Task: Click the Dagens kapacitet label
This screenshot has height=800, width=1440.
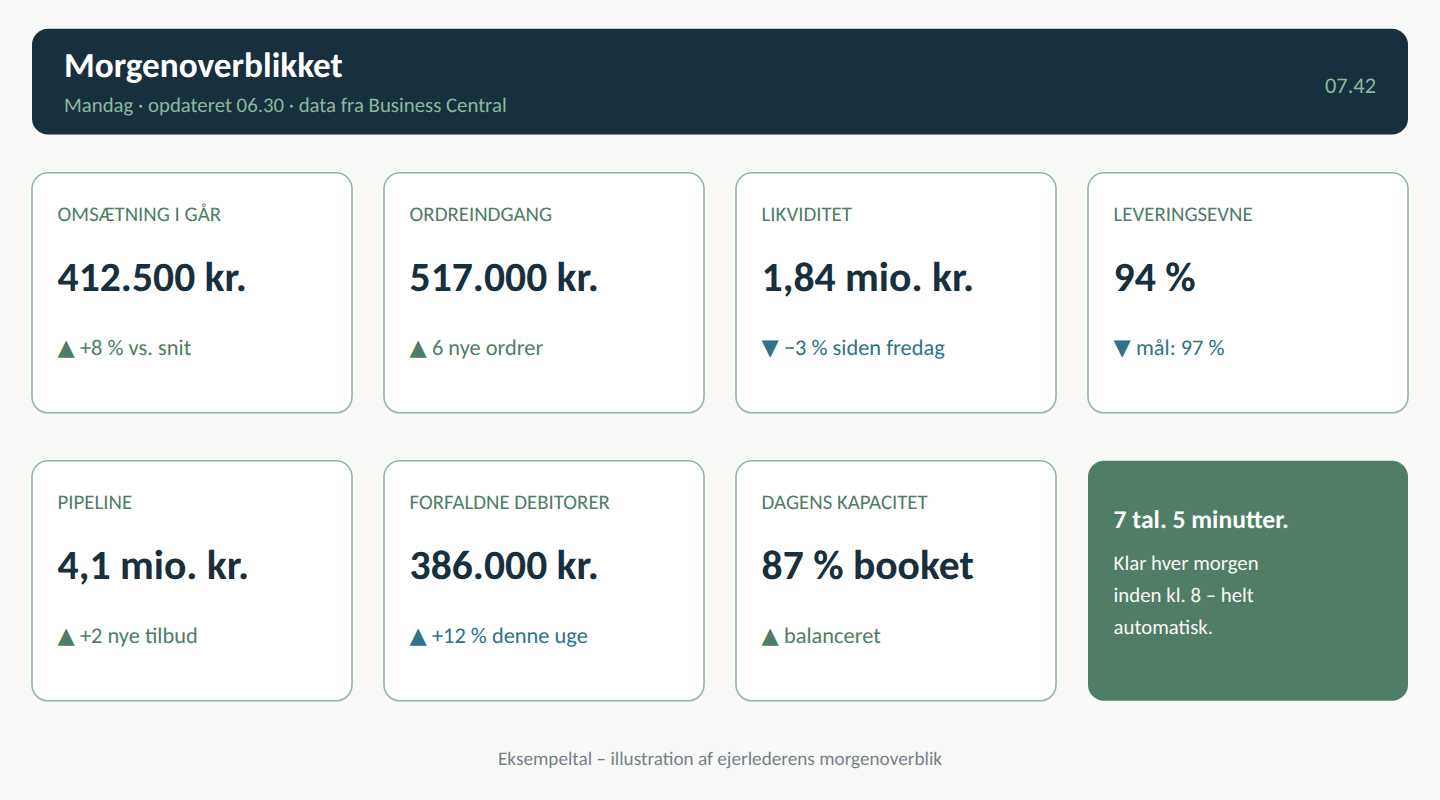Action: pyautogui.click(x=845, y=502)
